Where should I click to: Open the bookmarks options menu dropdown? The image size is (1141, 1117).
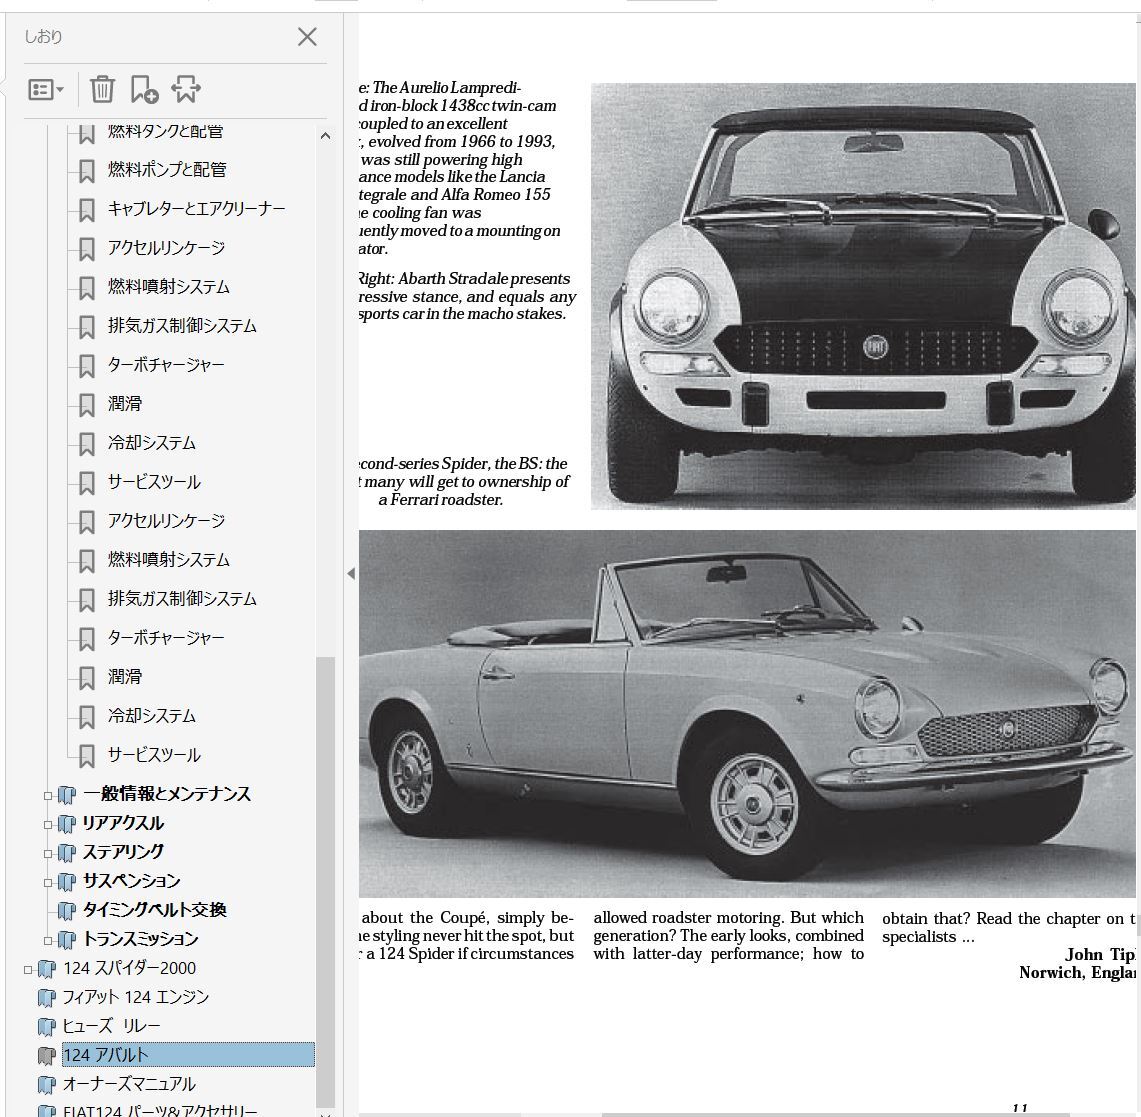tap(46, 90)
